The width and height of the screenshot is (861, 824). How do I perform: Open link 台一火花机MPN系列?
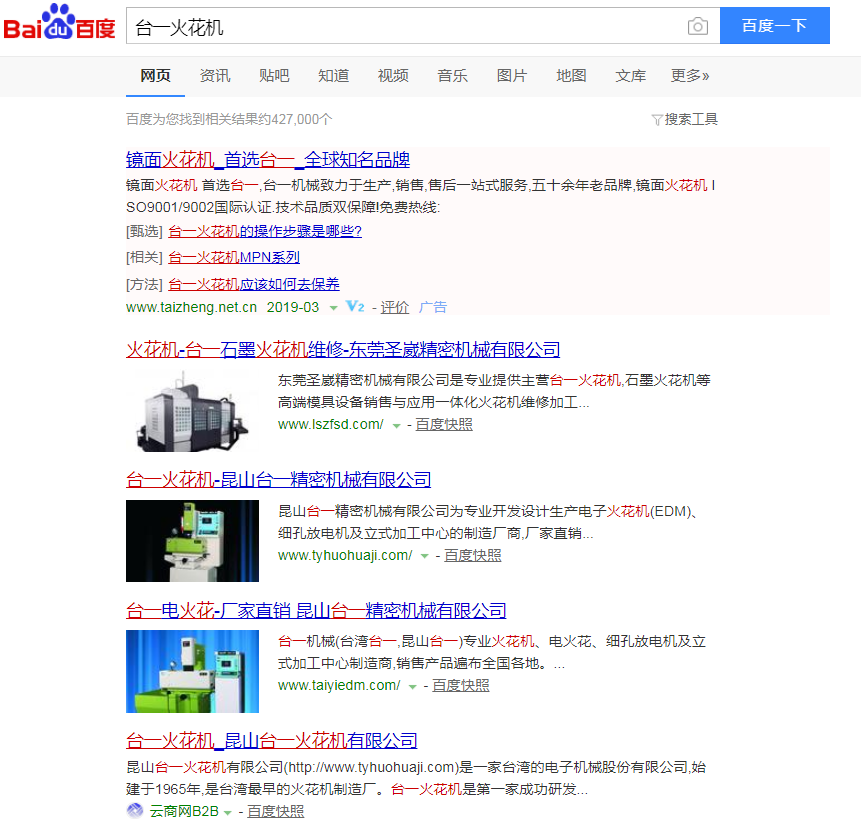[234, 257]
